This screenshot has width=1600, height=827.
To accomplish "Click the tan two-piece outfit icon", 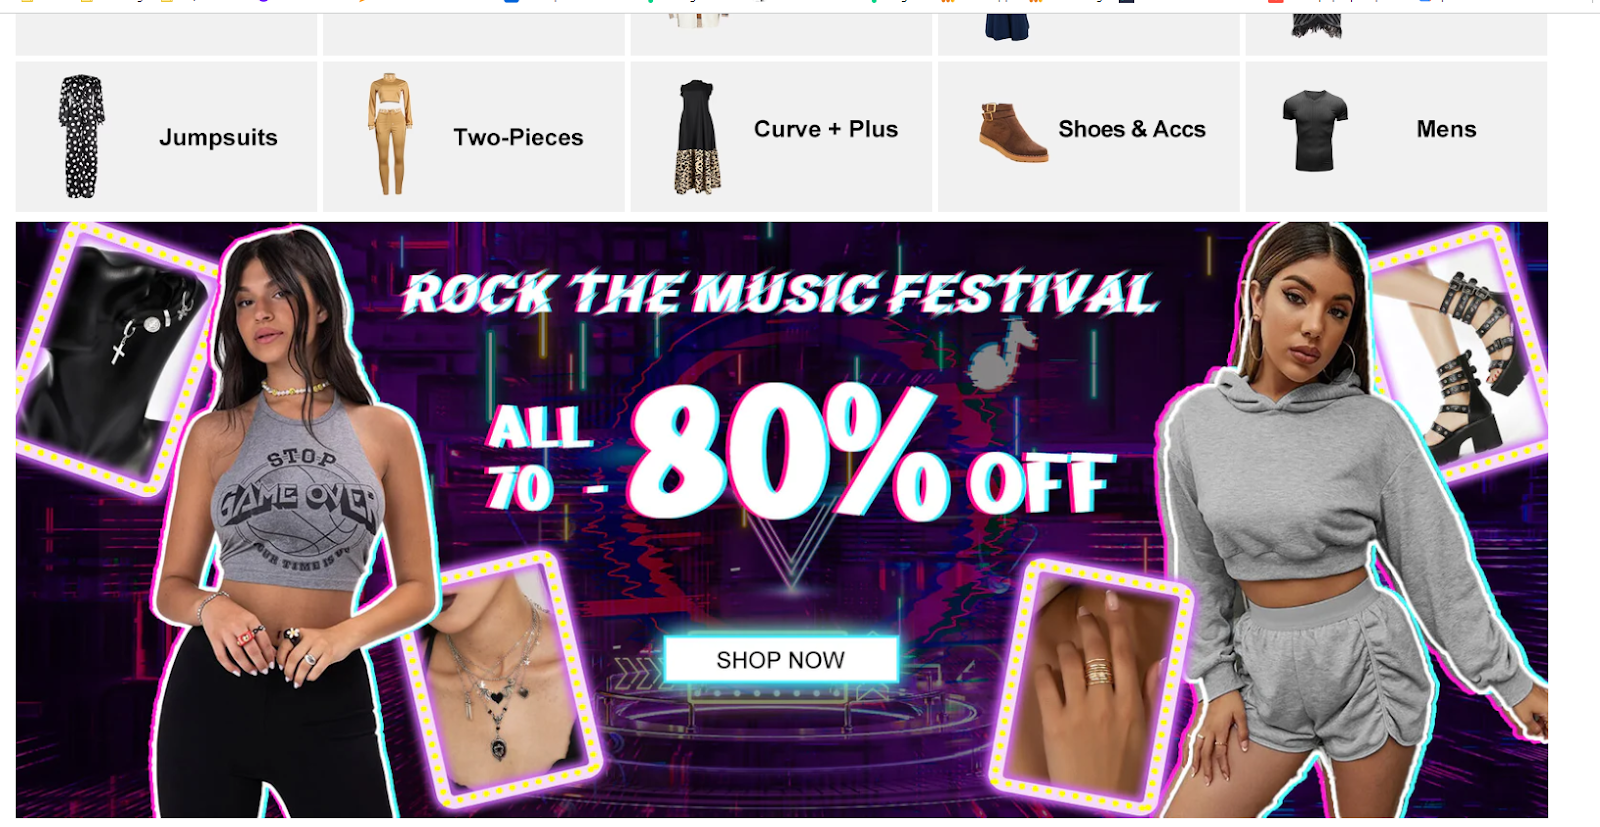I will (x=389, y=134).
